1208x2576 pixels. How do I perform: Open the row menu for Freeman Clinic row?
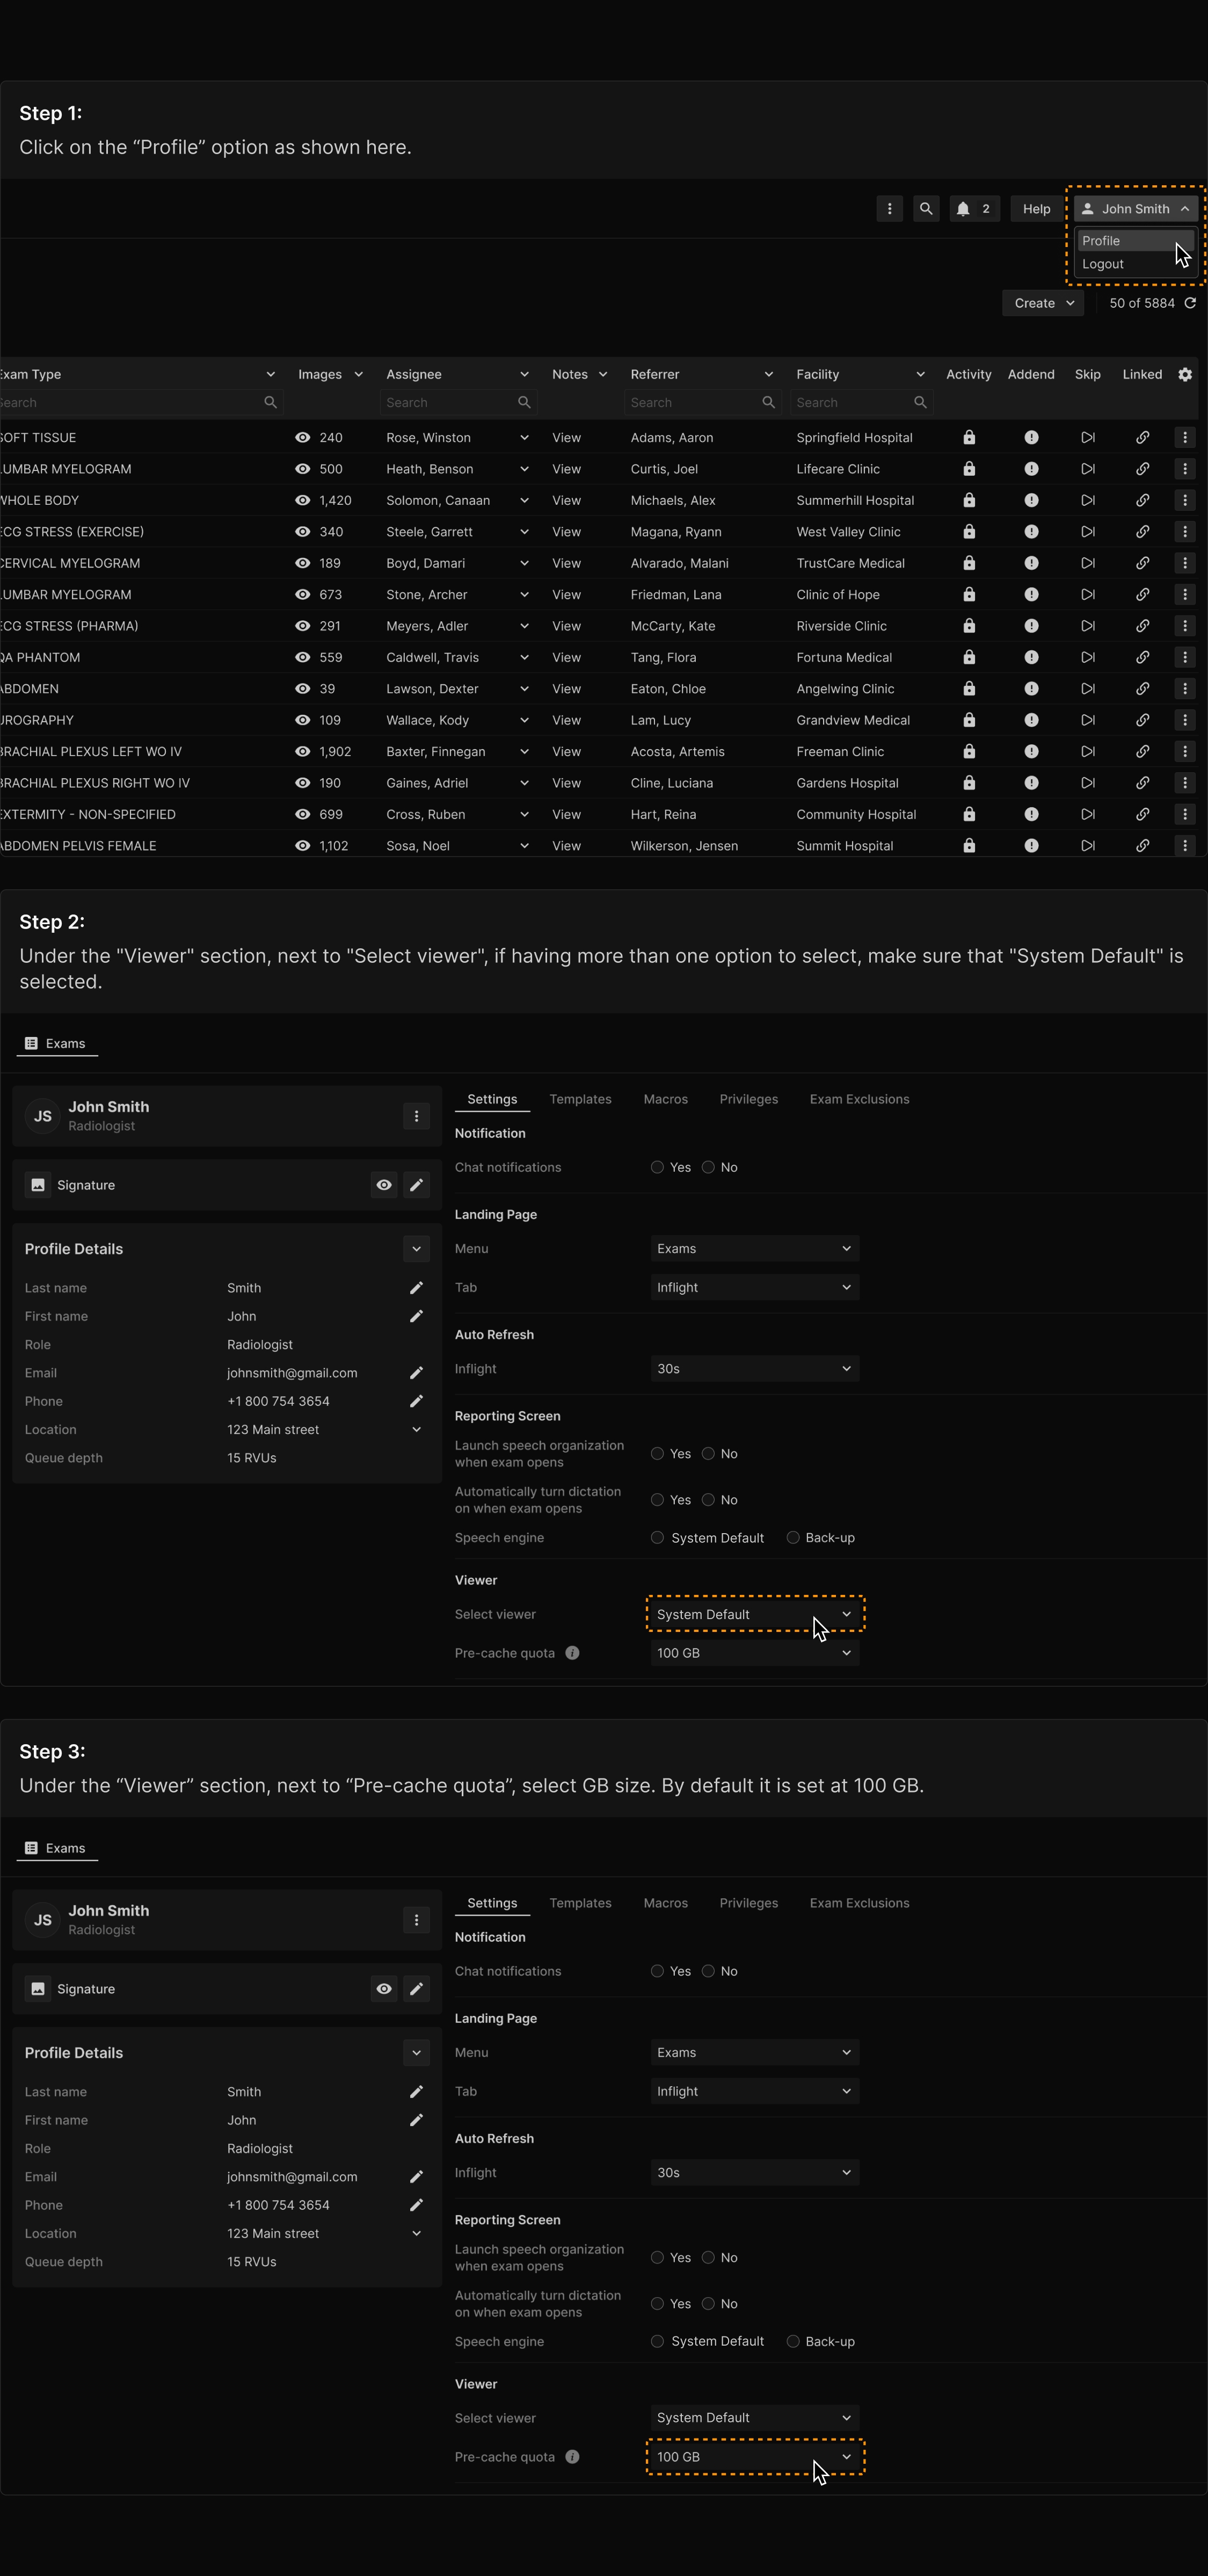point(1185,752)
